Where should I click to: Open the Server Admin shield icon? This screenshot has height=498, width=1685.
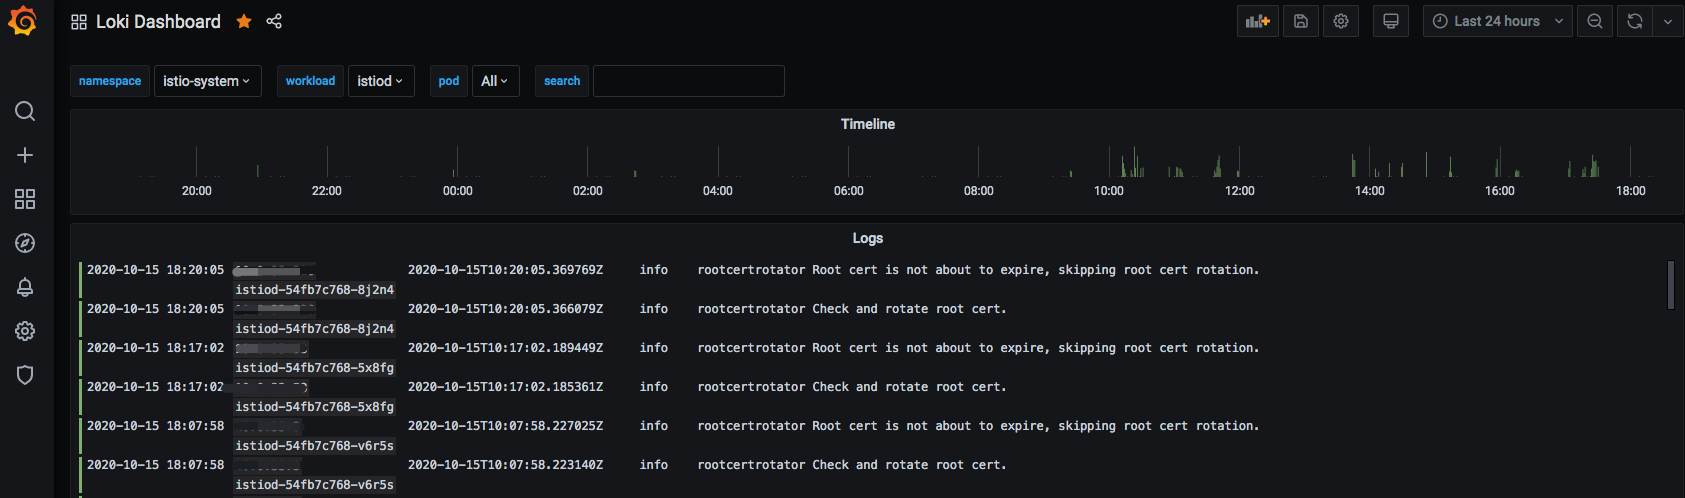pos(25,375)
